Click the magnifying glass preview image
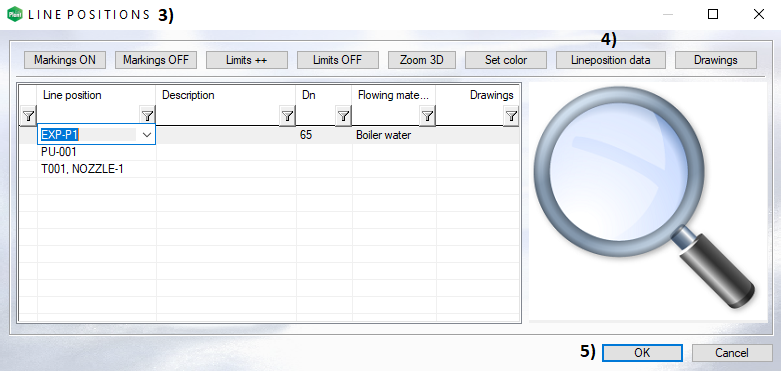 click(x=645, y=198)
